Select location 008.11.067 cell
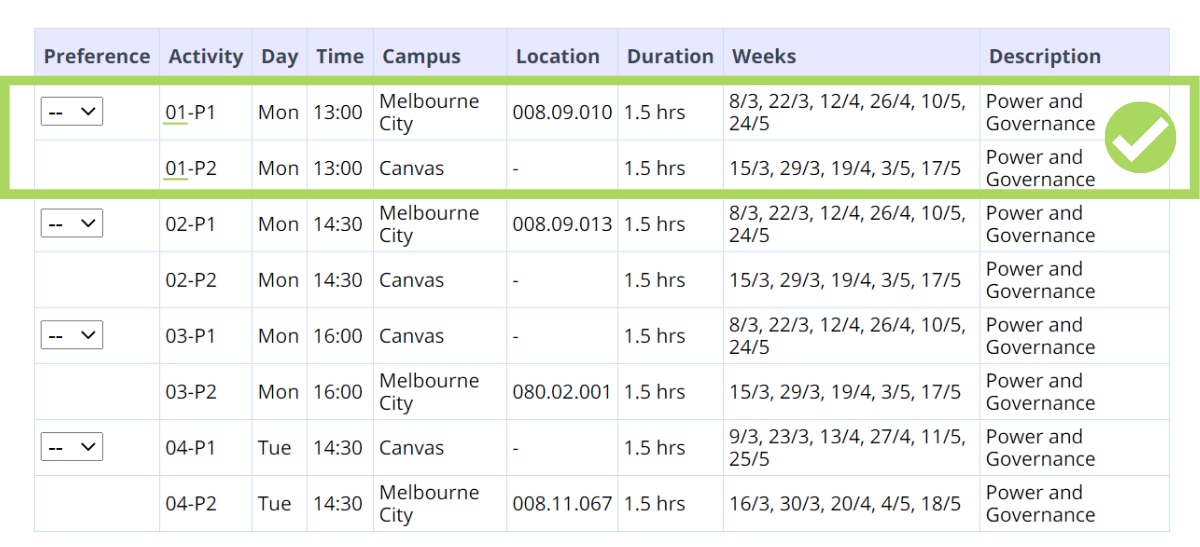Image resolution: width=1200 pixels, height=547 pixels. point(561,504)
